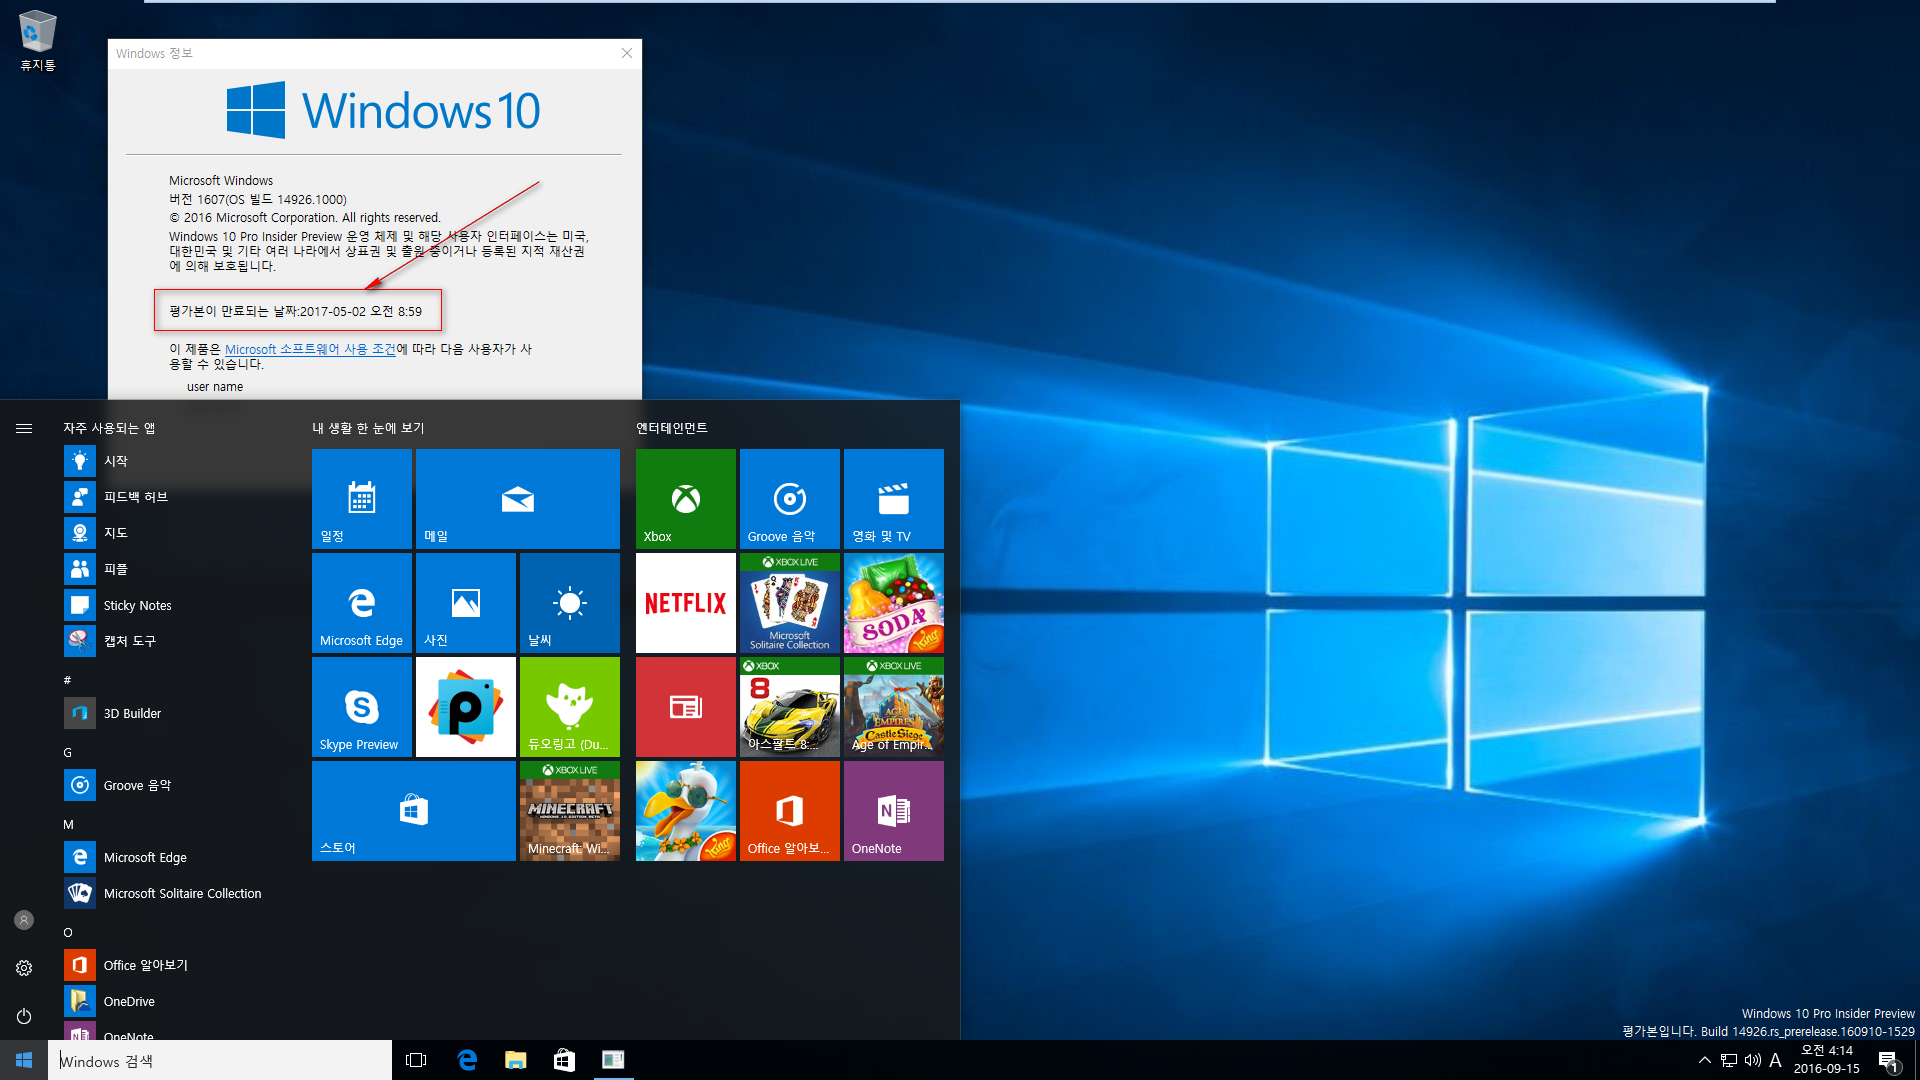Launch the Skype Preview tile
This screenshot has height=1080, width=1920.
[362, 706]
